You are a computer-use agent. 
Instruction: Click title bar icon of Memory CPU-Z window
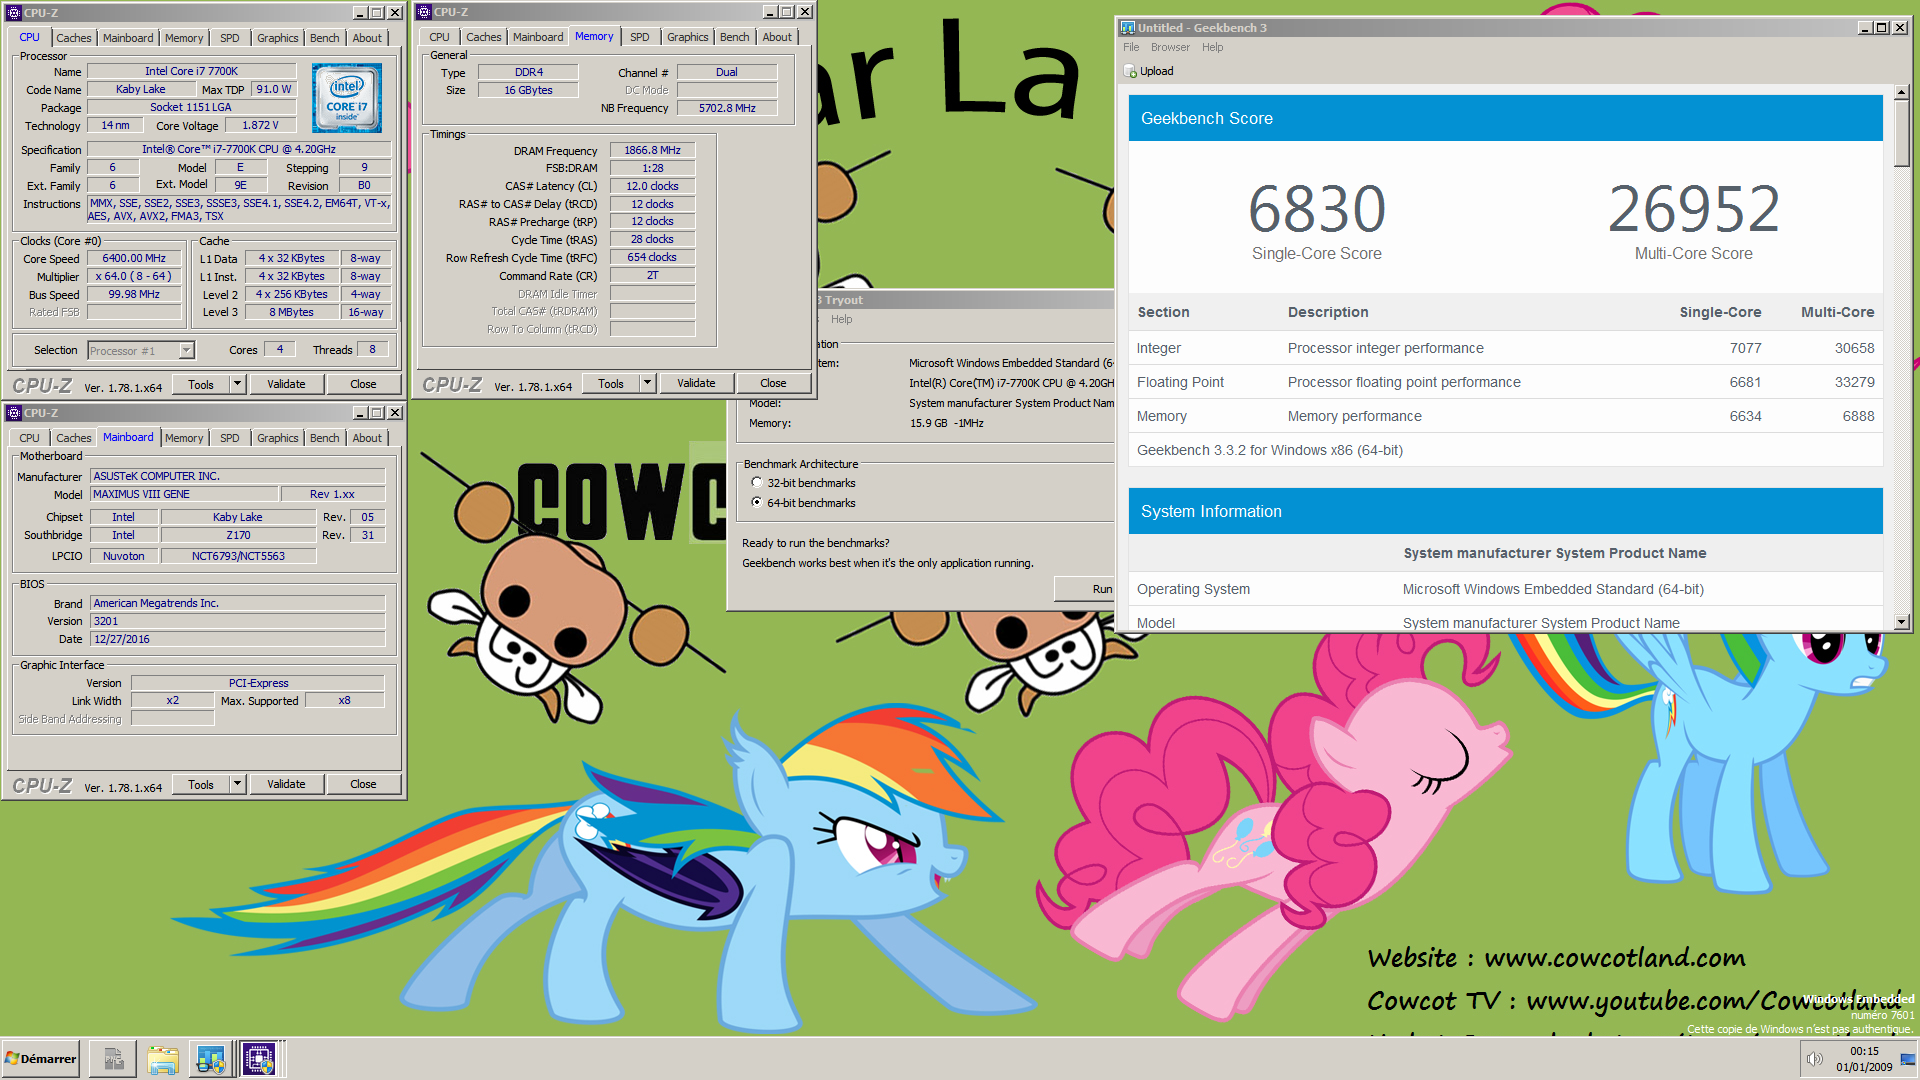click(423, 12)
